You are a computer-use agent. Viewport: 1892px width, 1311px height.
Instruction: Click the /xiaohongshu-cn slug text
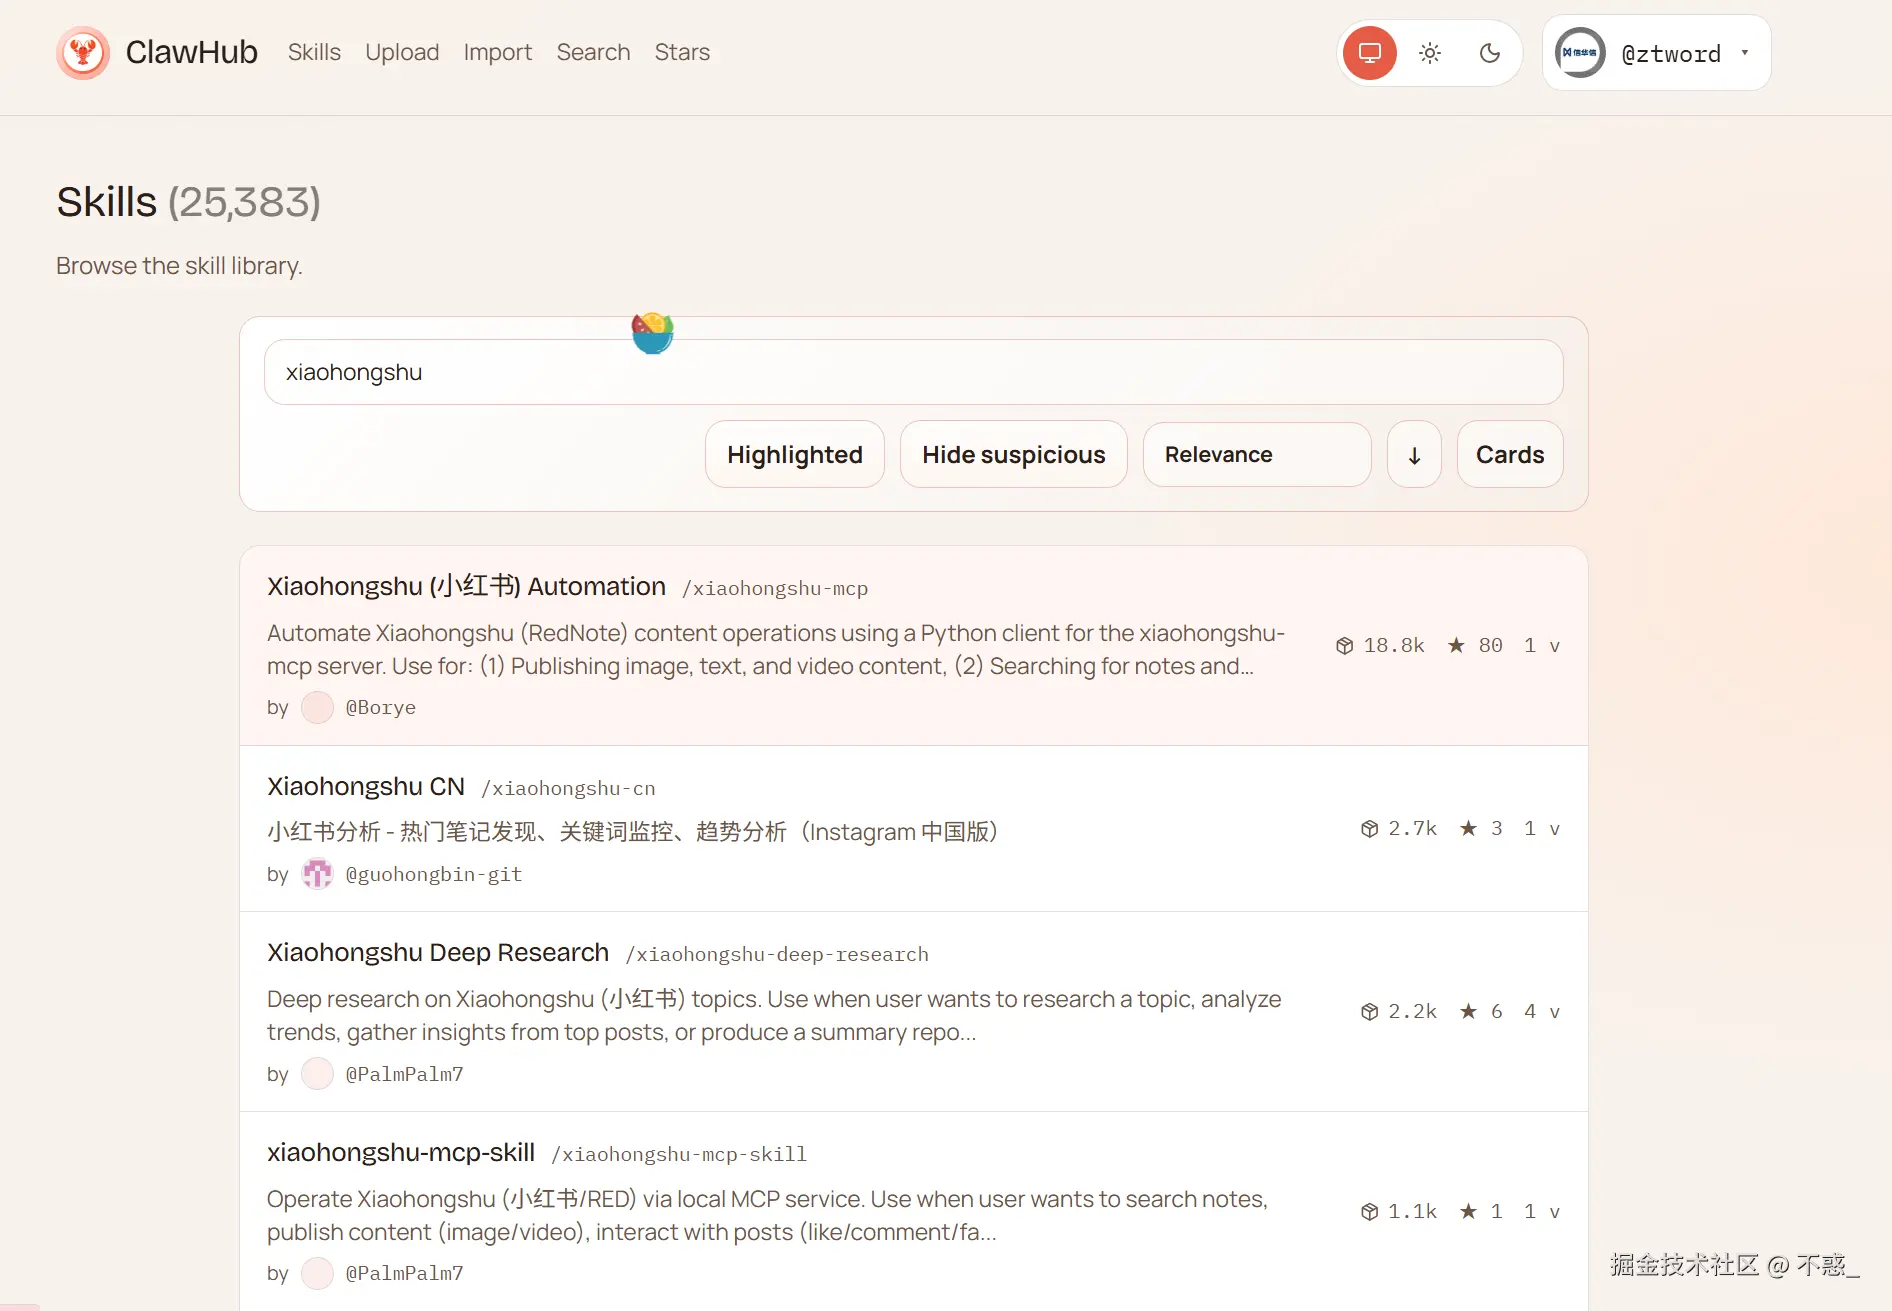point(568,788)
